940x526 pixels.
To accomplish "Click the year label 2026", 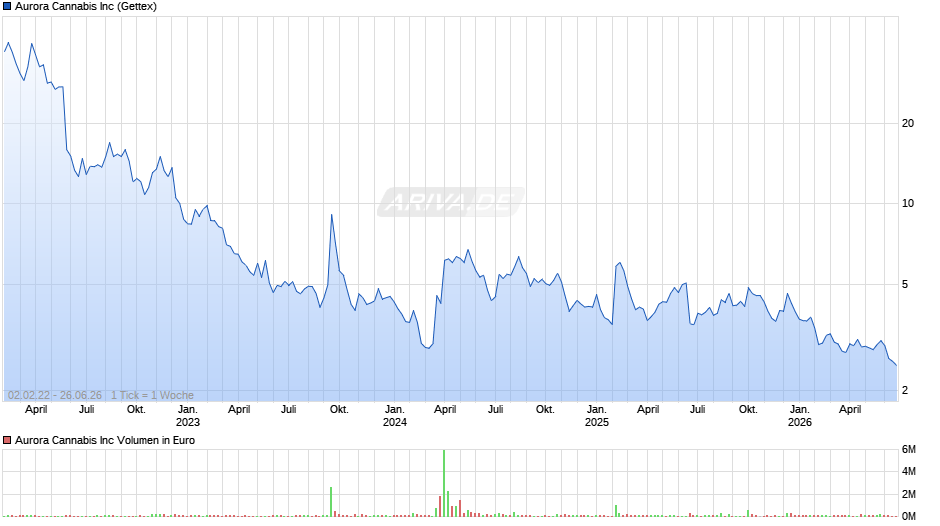I will point(800,422).
